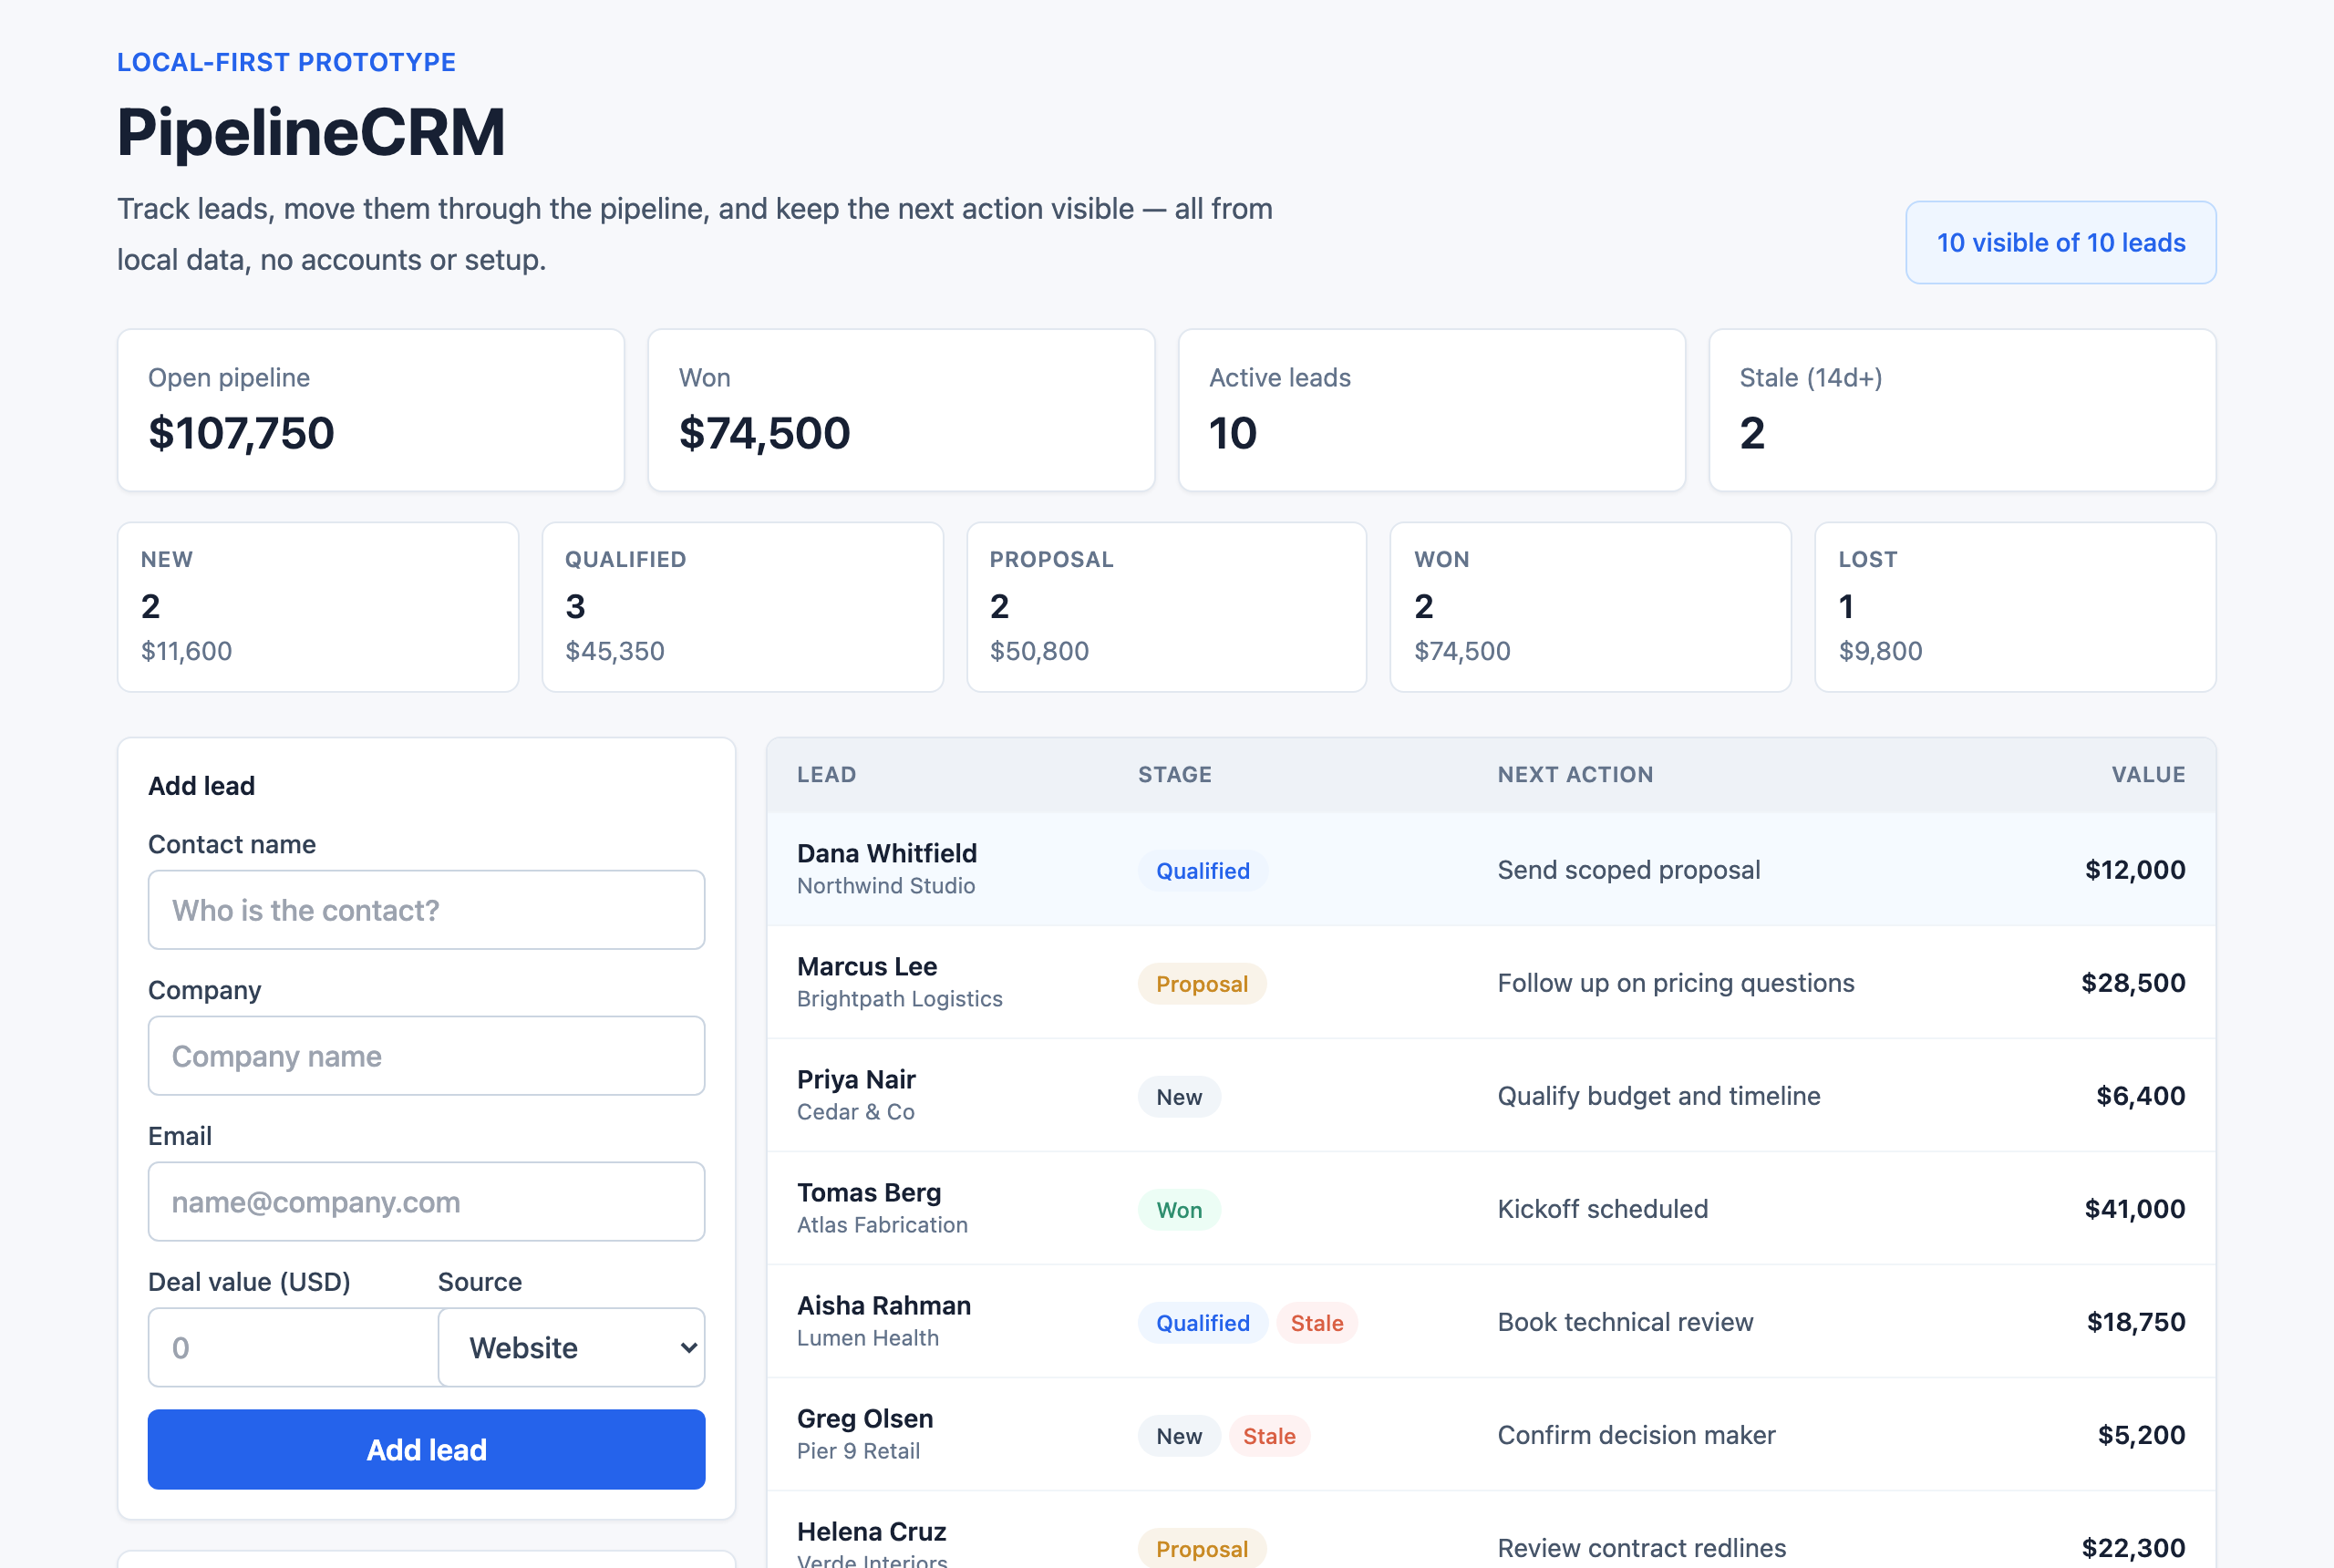Open the Greg Olsen lead row

click(x=1491, y=1434)
